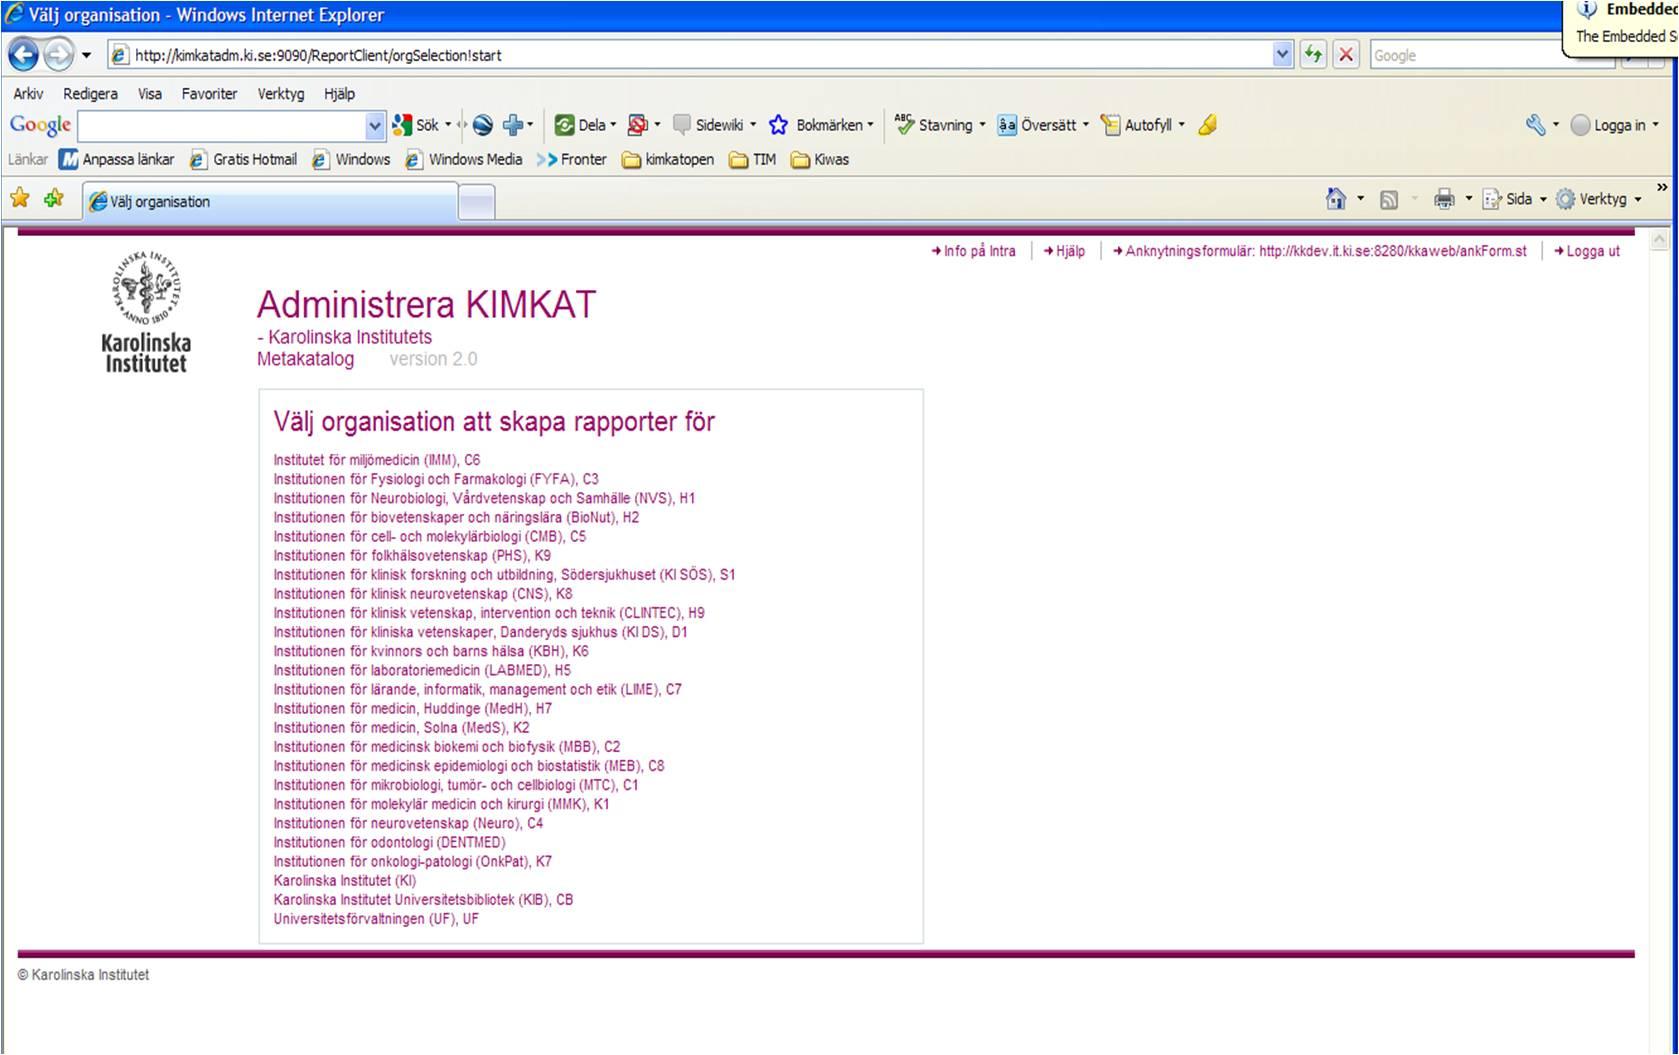Open a new blank tab
The width and height of the screenshot is (1679, 1055).
476,202
